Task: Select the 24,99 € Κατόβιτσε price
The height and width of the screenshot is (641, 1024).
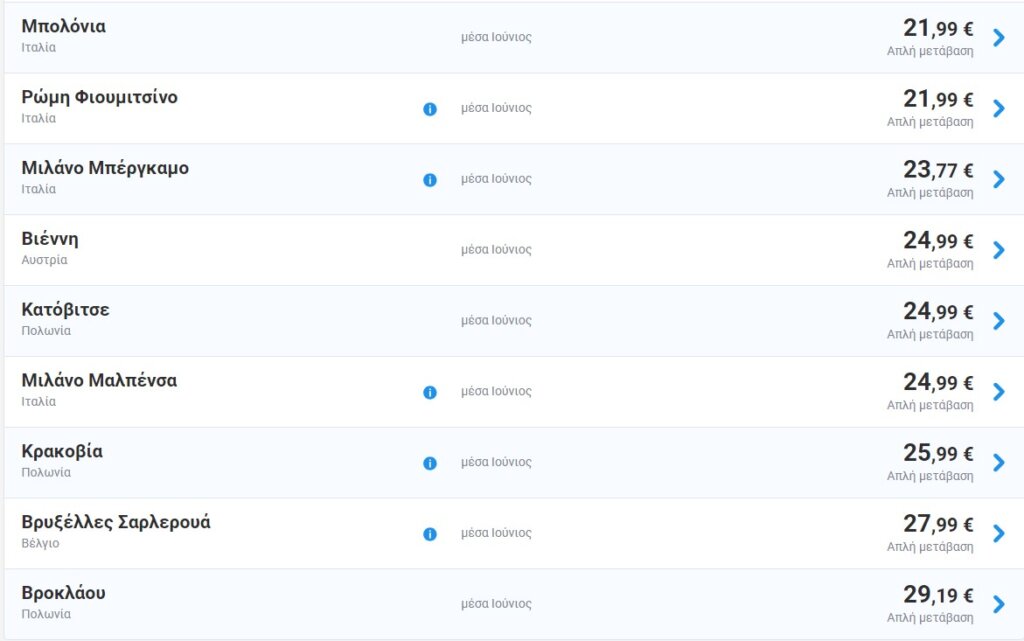Action: pyautogui.click(x=937, y=311)
